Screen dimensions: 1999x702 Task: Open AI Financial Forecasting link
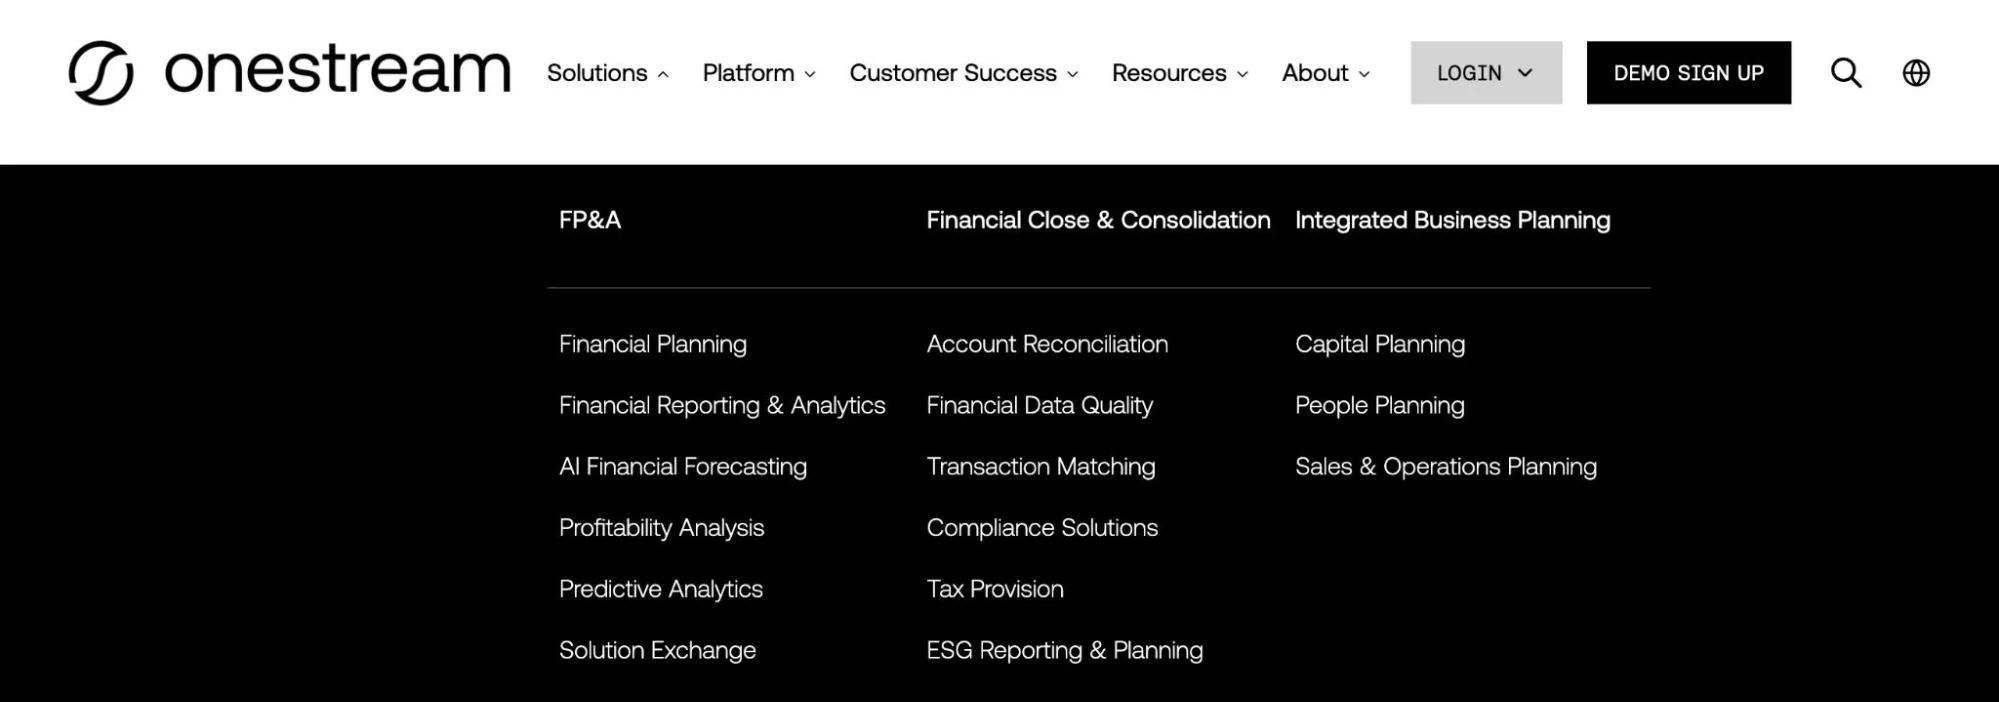pyautogui.click(x=683, y=467)
